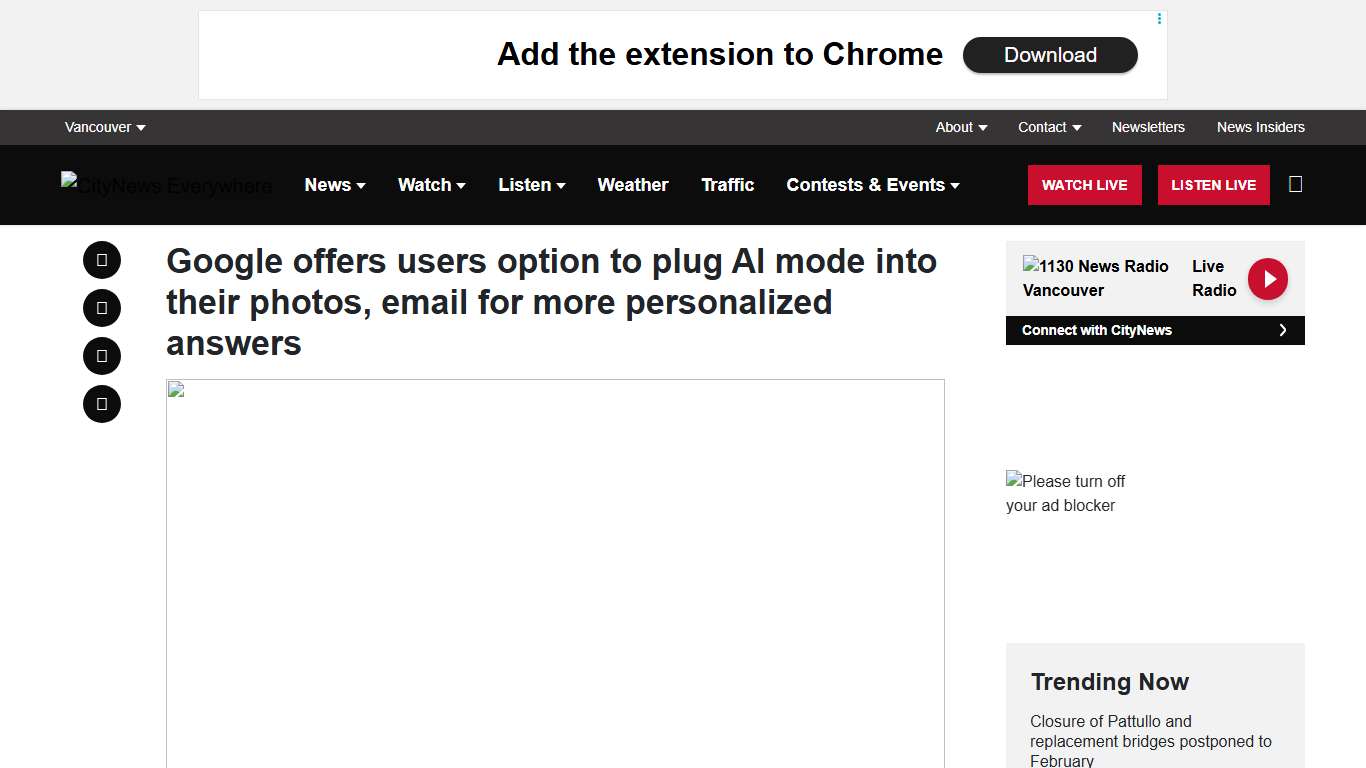This screenshot has width=1366, height=768.
Task: Go to the Weather section
Action: 632,185
